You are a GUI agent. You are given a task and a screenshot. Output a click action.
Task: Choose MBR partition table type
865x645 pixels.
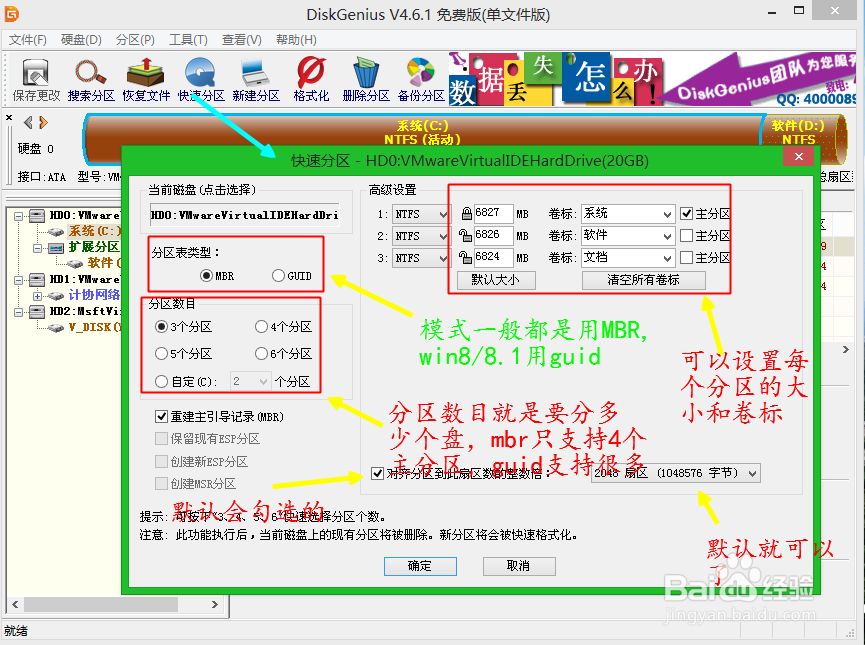tap(217, 275)
